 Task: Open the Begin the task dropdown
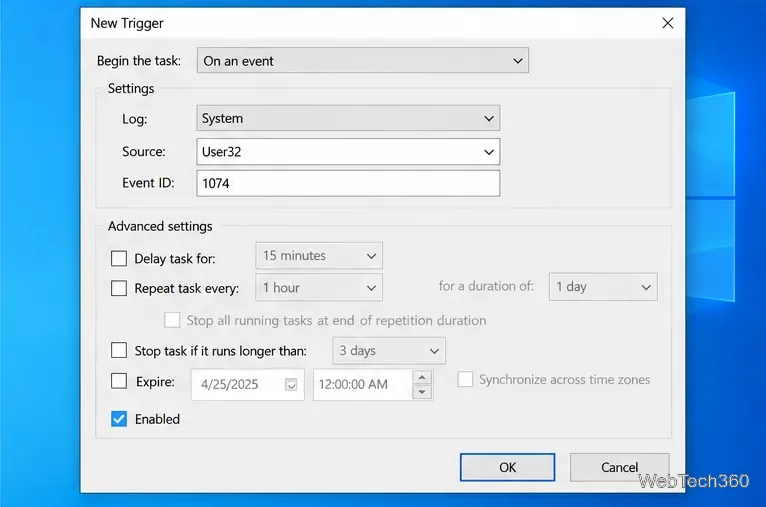tap(362, 61)
